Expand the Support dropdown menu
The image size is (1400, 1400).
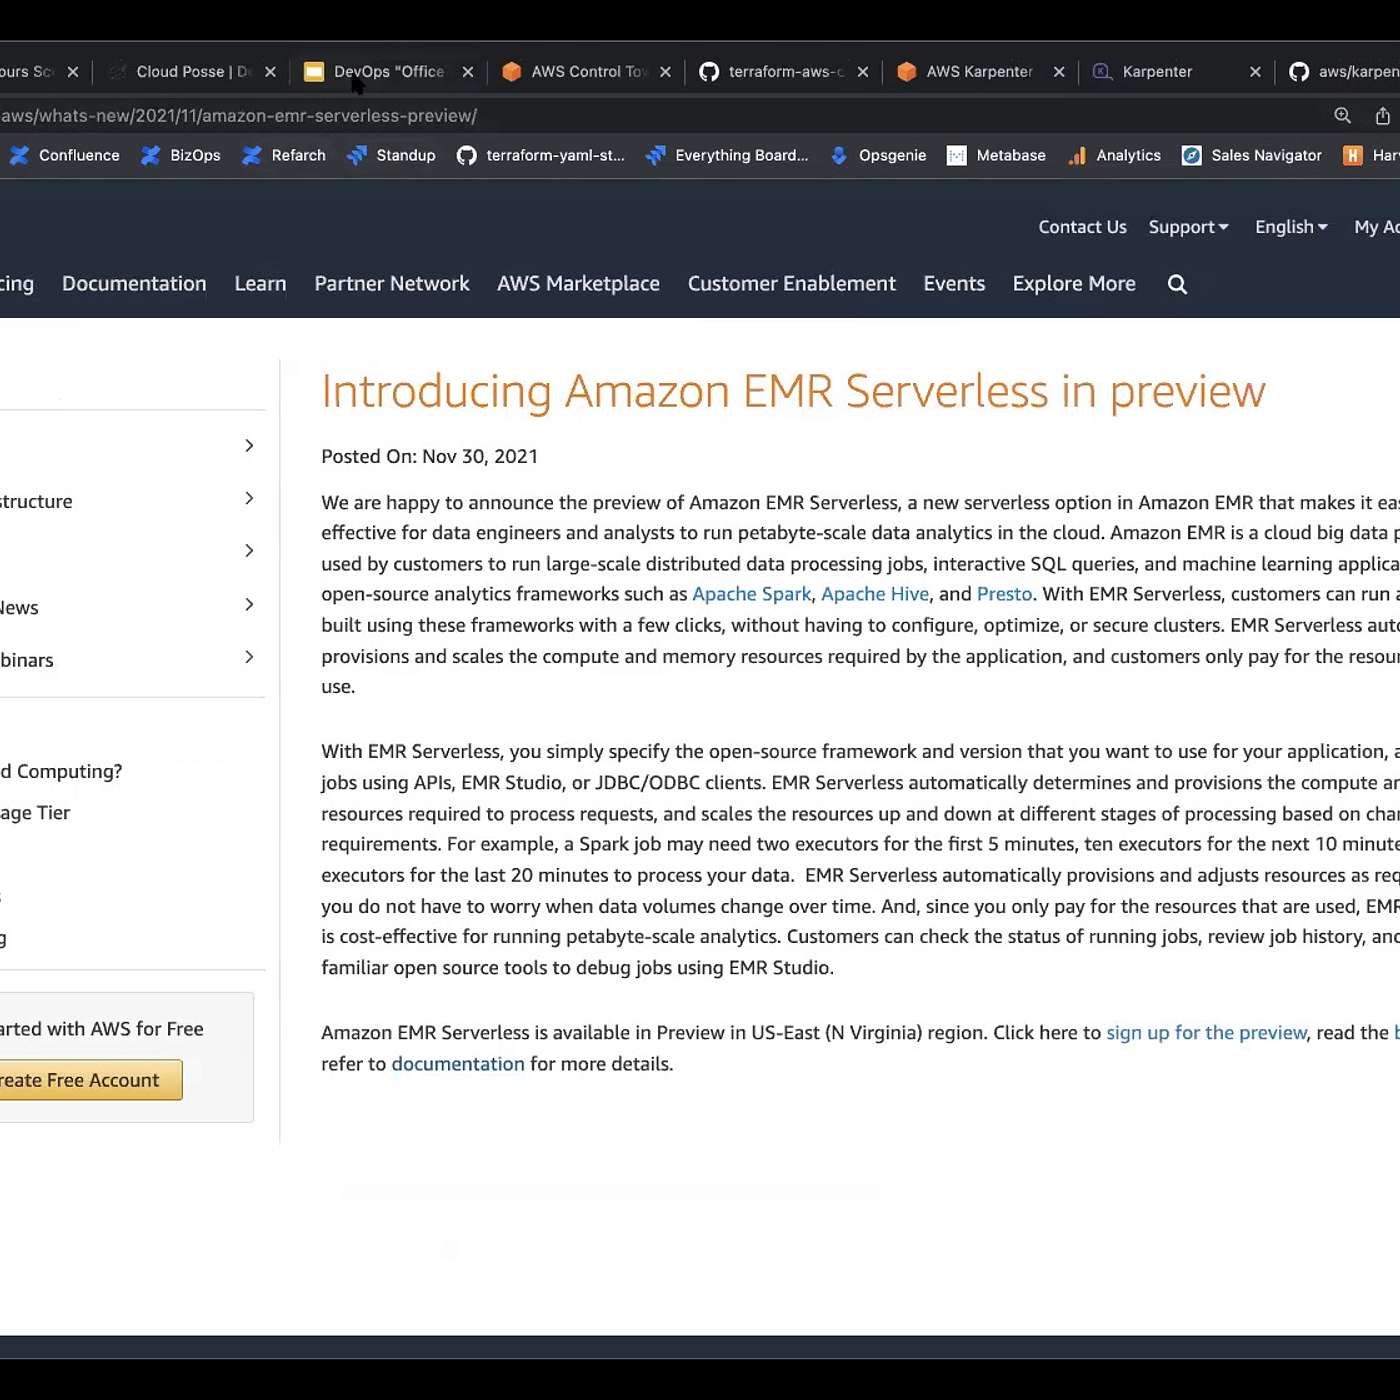click(1188, 227)
